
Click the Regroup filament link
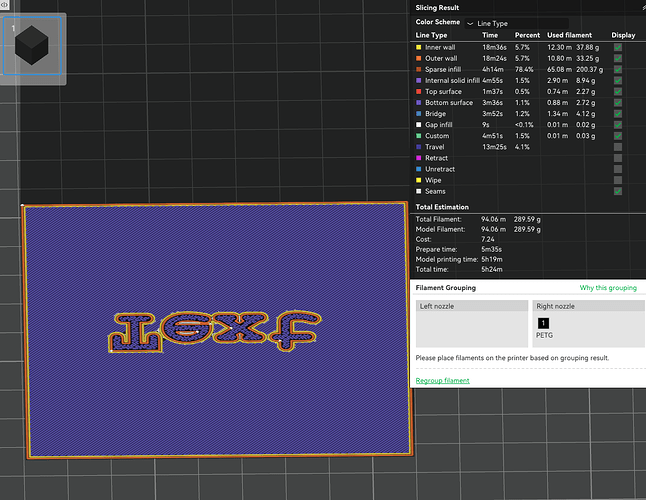442,381
